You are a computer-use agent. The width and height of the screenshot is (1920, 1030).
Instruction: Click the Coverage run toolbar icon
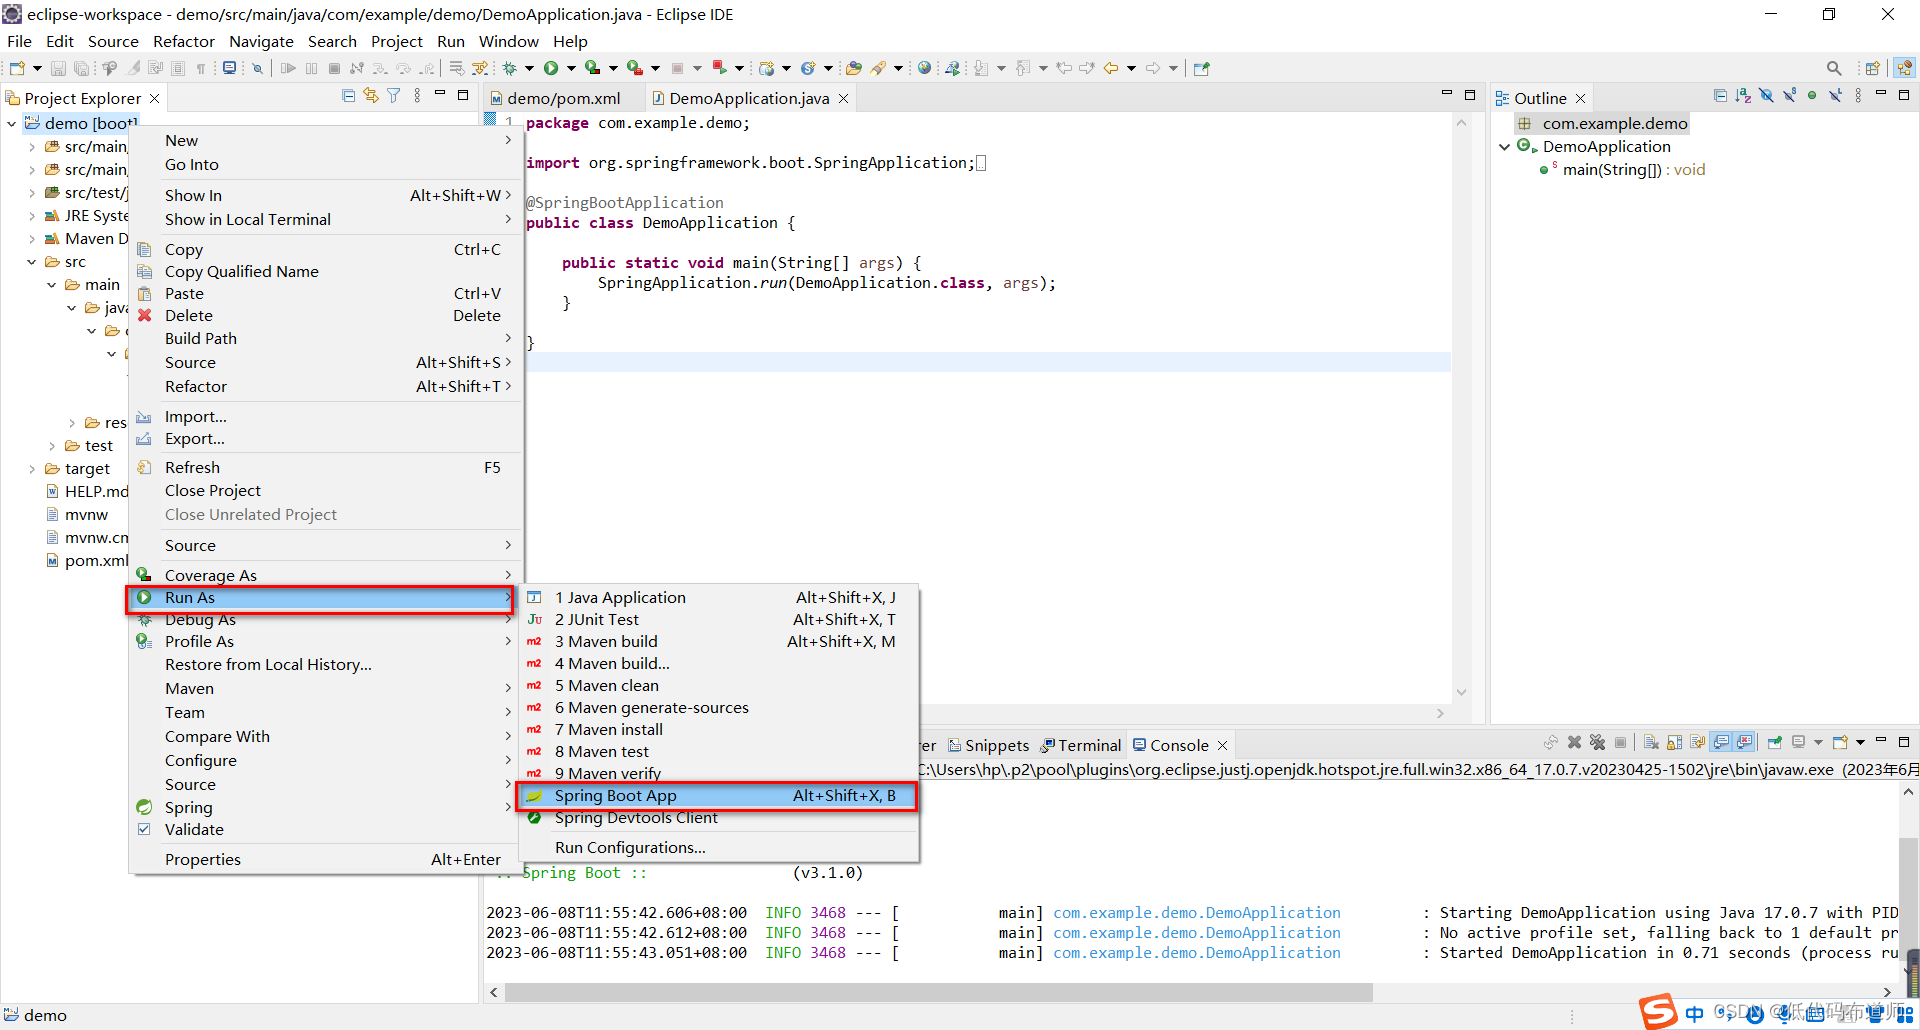coord(593,68)
